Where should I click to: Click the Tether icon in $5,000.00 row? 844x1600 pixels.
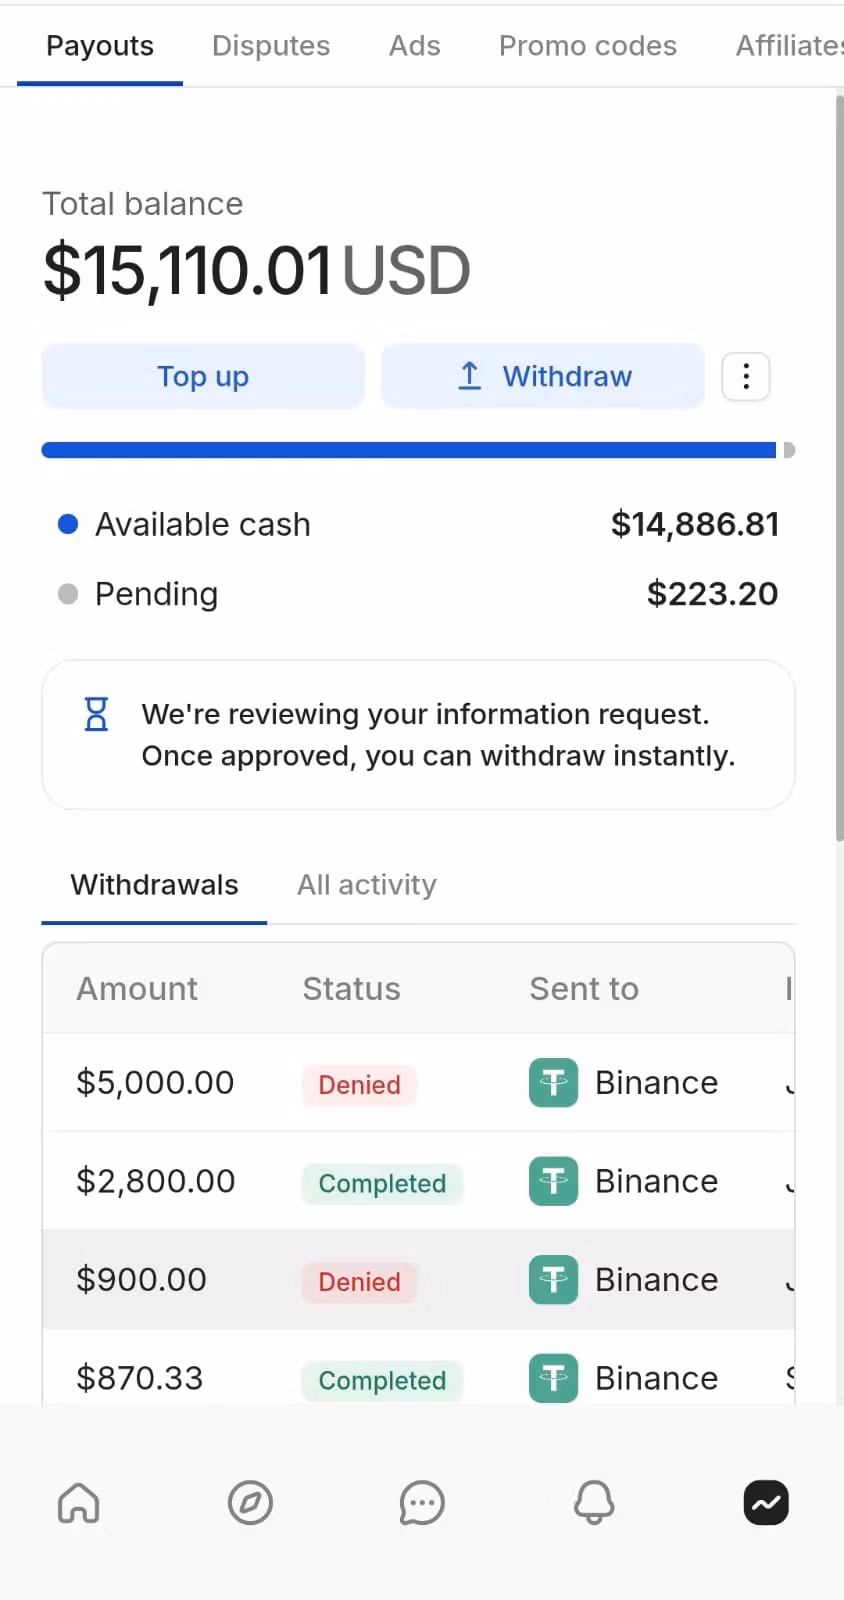coord(553,1083)
